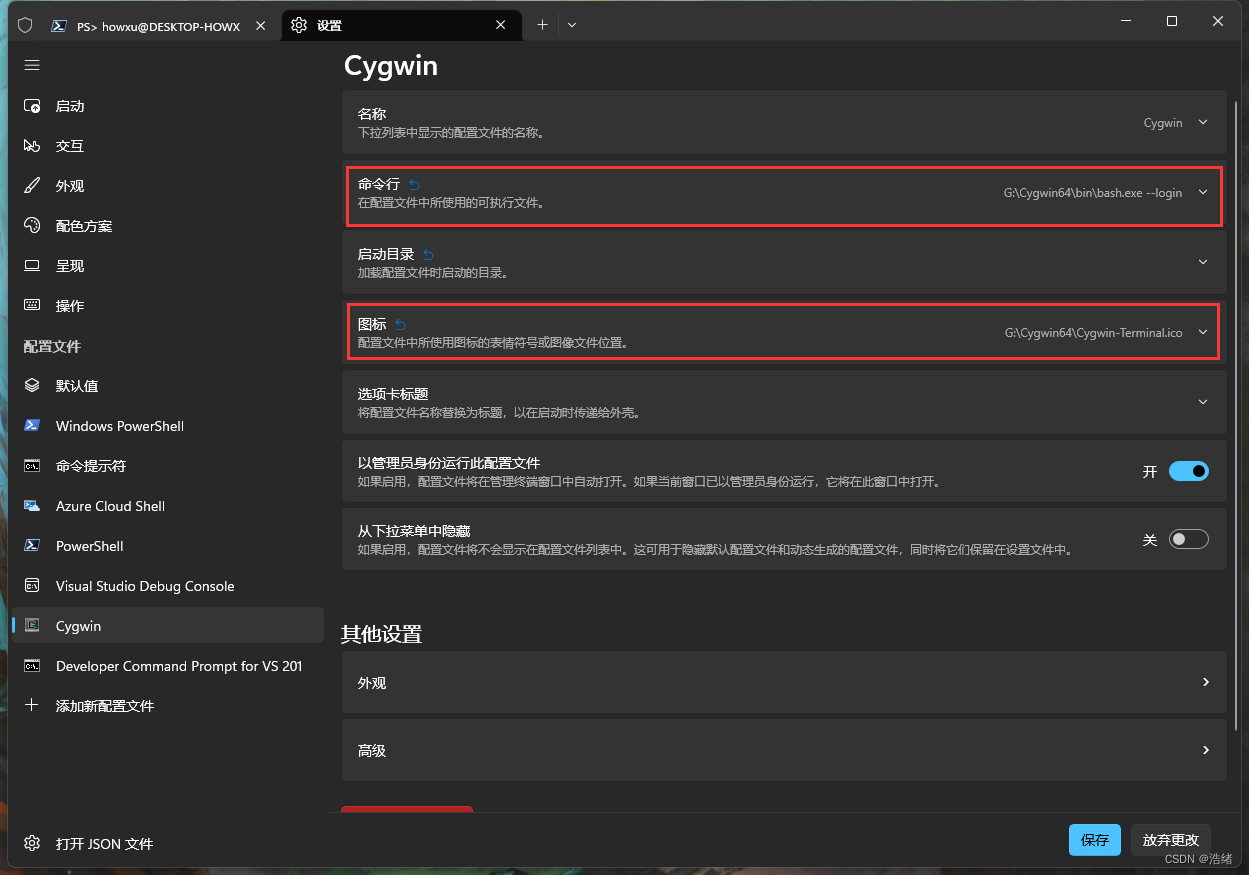
Task: Click reset arrow icon next to 启动目录
Action: (x=428, y=254)
